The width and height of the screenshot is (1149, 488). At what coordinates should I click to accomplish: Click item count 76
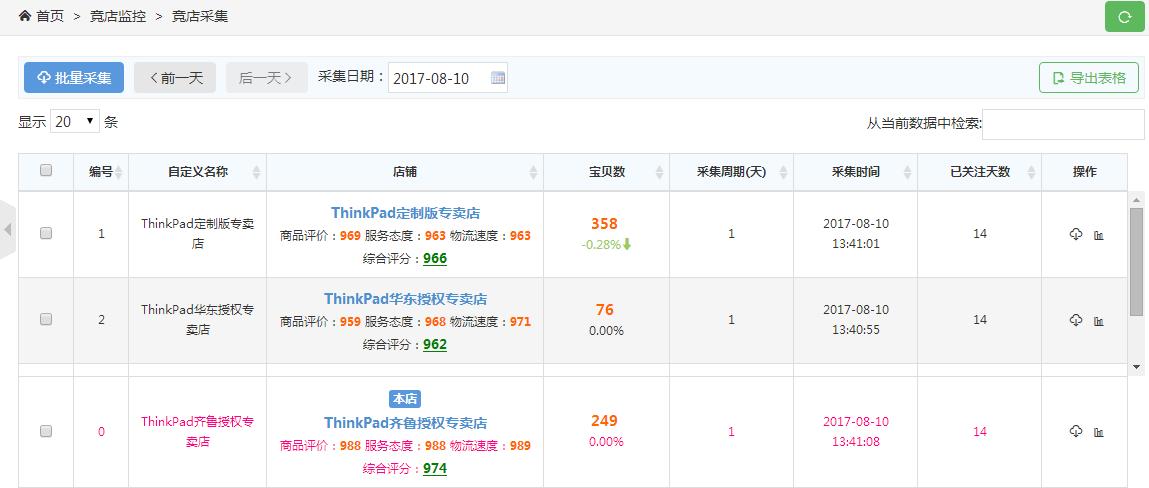pos(605,310)
